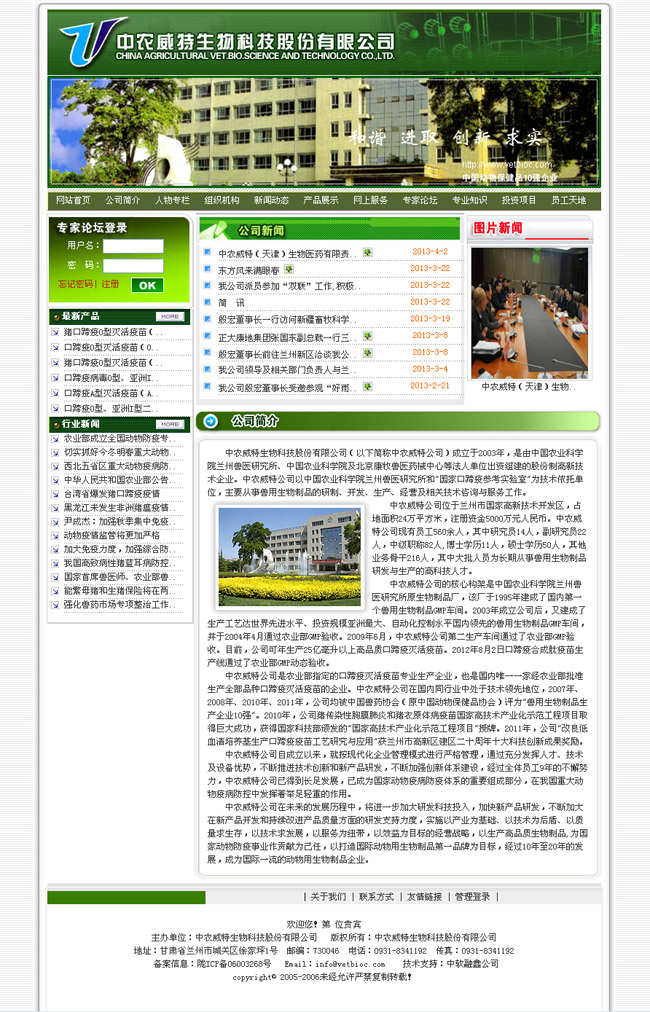Viewport: 650px width, 1012px height.
Task: Go to 专业知识 navigation item
Action: coord(469,200)
